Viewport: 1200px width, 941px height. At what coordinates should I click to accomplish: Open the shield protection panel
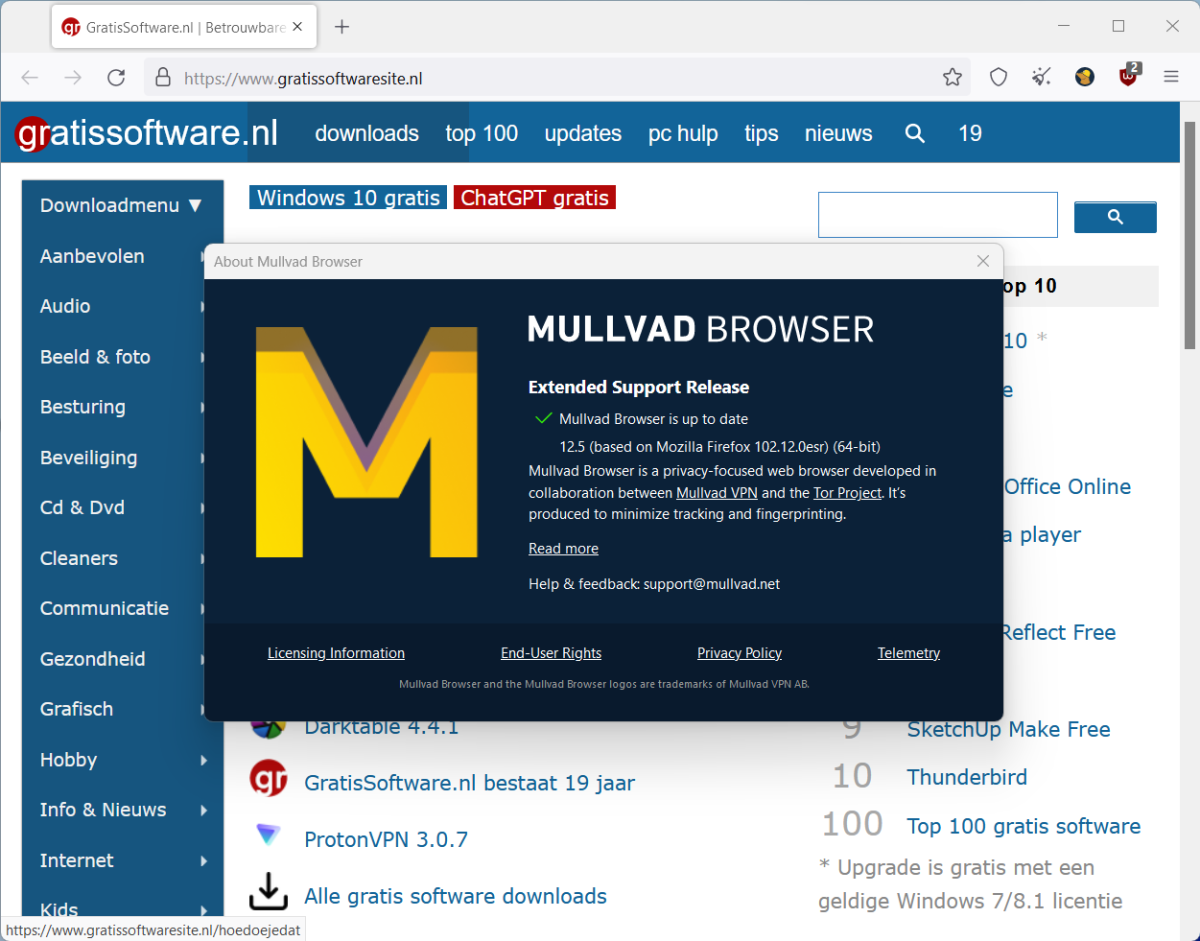[998, 77]
